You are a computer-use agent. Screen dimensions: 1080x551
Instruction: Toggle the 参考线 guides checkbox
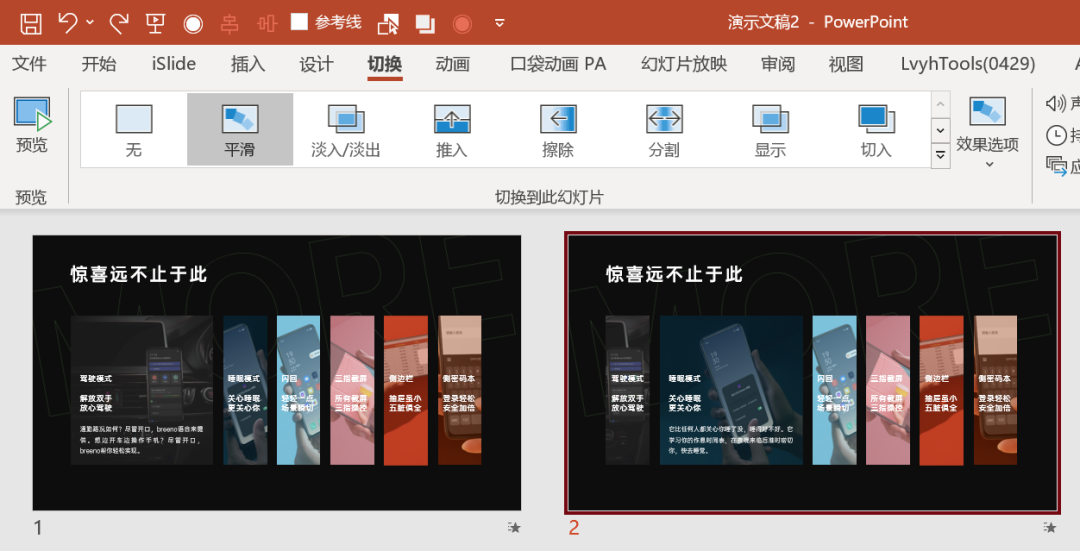coord(299,22)
